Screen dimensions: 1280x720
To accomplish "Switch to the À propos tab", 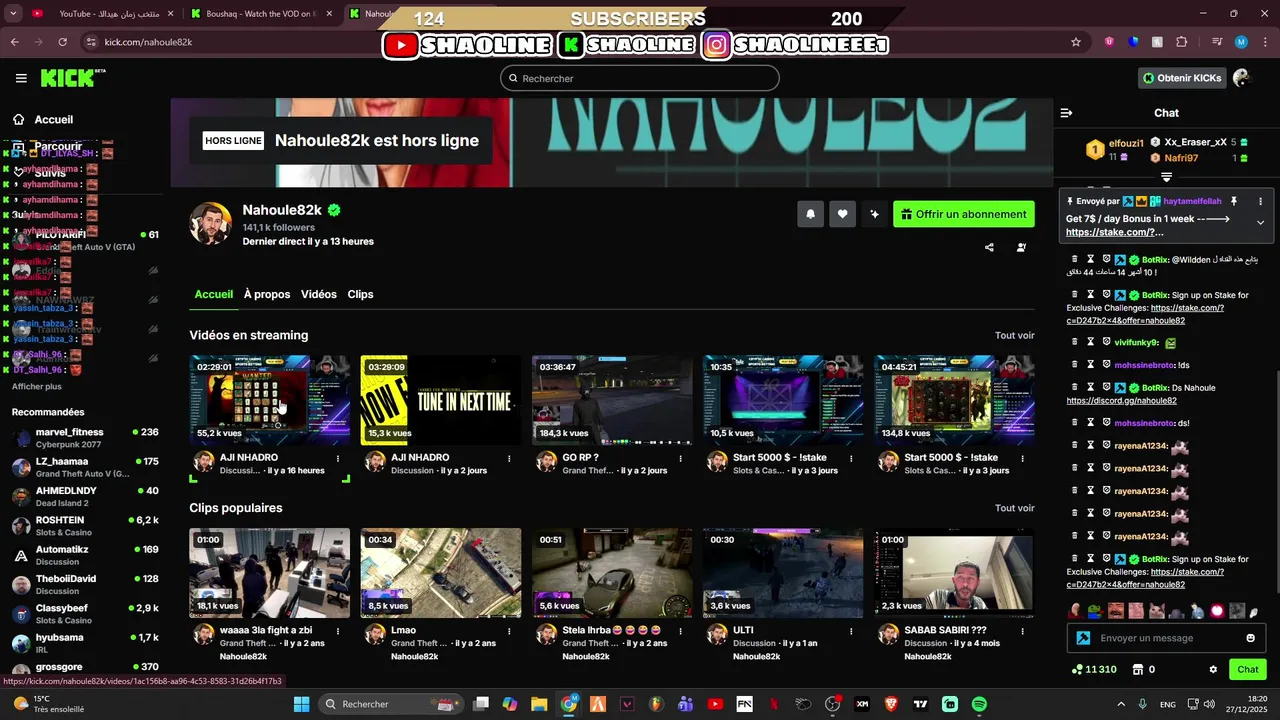I will pos(267,294).
